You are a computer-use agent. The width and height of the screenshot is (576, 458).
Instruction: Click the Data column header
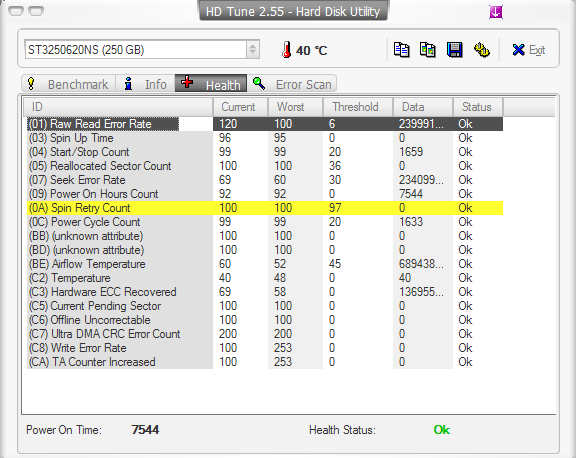click(423, 107)
